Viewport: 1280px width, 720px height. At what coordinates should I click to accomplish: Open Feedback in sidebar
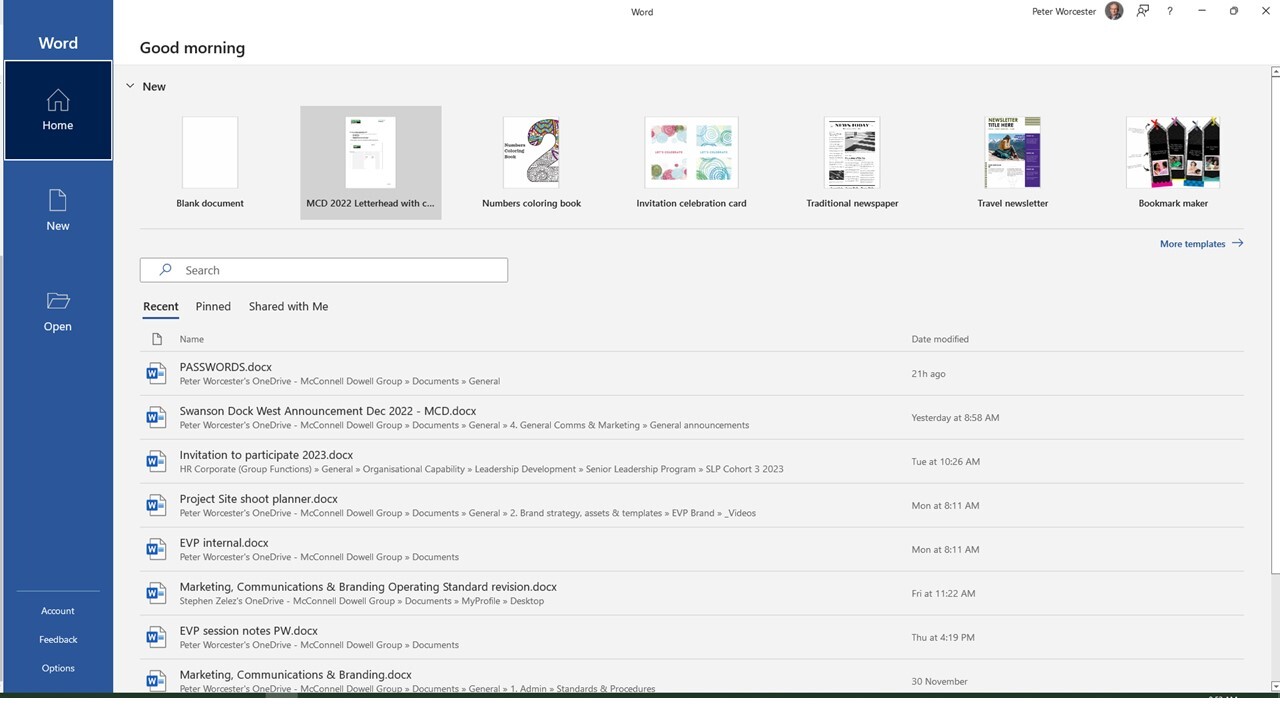coord(58,640)
